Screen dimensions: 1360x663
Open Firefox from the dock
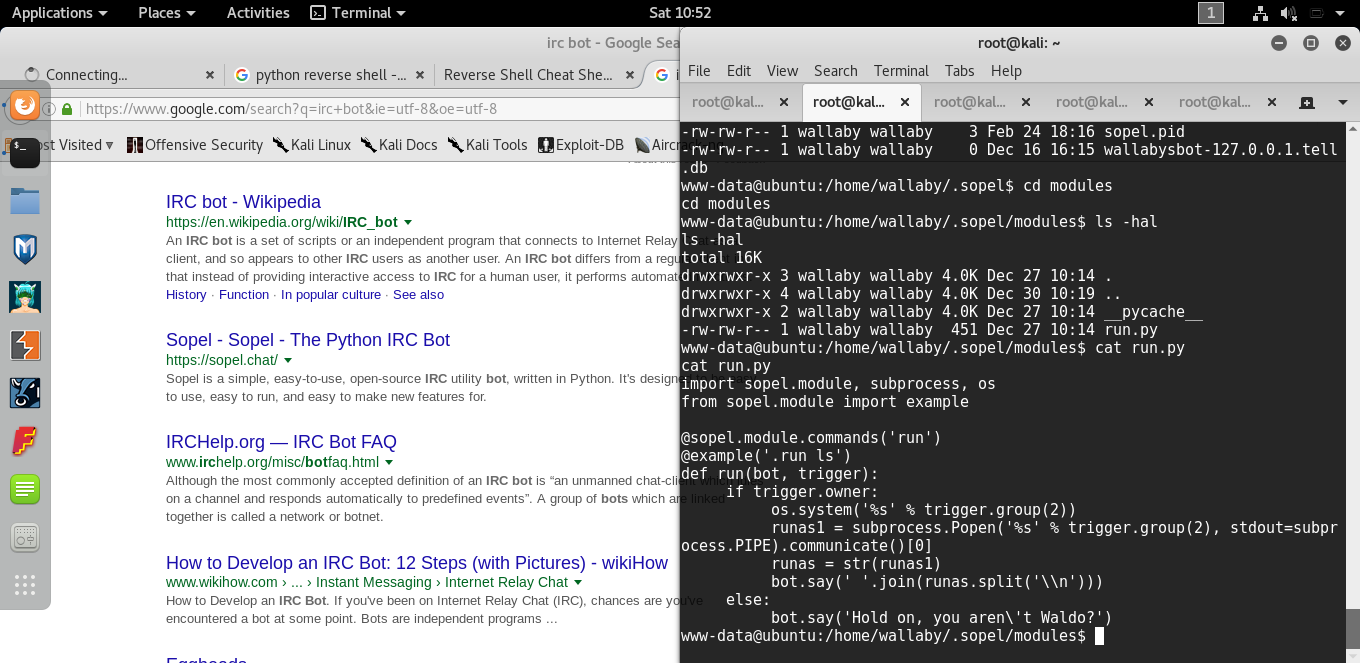24,104
